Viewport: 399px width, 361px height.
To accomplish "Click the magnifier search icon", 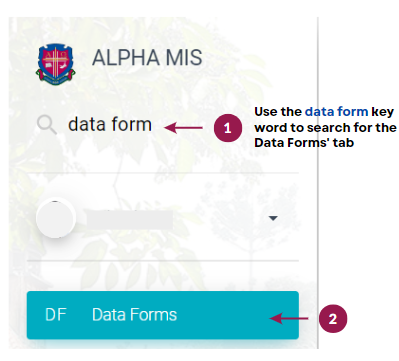I will [x=47, y=125].
